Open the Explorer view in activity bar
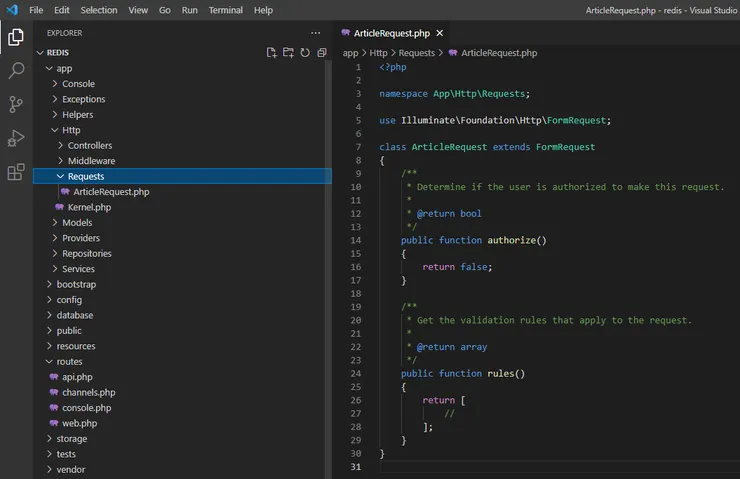The image size is (740, 479). 16,38
